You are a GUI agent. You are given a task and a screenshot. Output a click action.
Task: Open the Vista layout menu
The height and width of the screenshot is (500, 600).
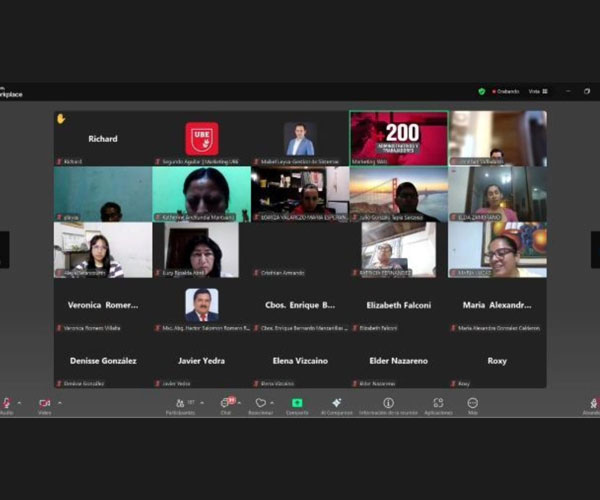pos(538,91)
